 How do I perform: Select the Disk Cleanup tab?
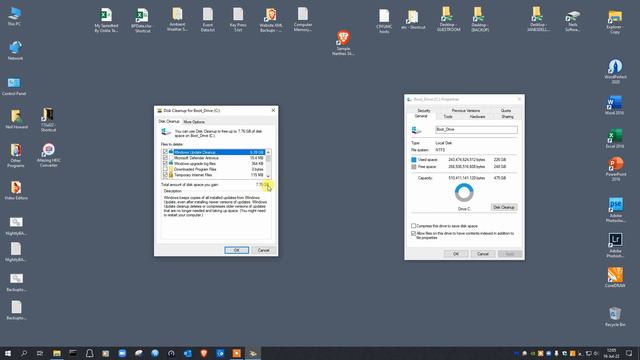(x=169, y=121)
